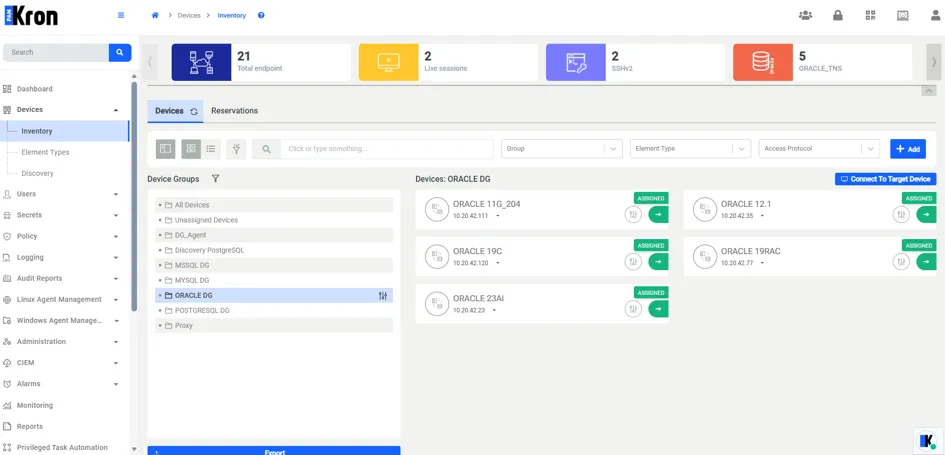Viewport: 945px width, 455px height.
Task: Expand the Policy sidebar menu
Action: tap(116, 236)
